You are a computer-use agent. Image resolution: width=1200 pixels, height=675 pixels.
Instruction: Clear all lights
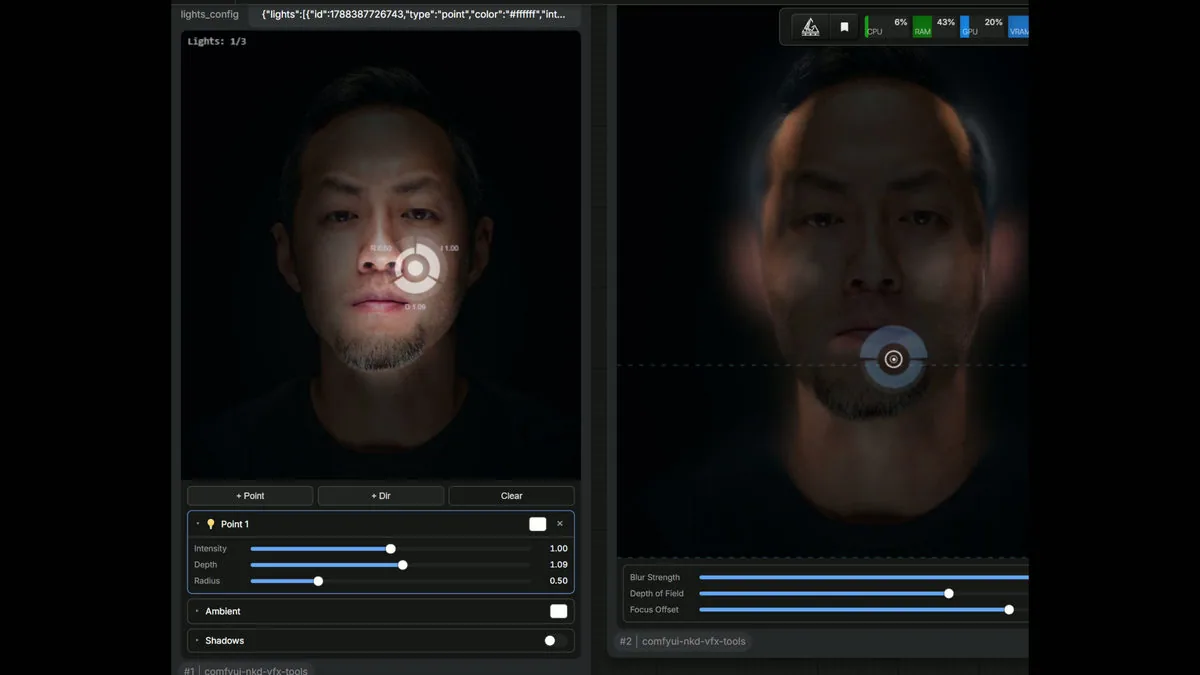[x=511, y=496]
